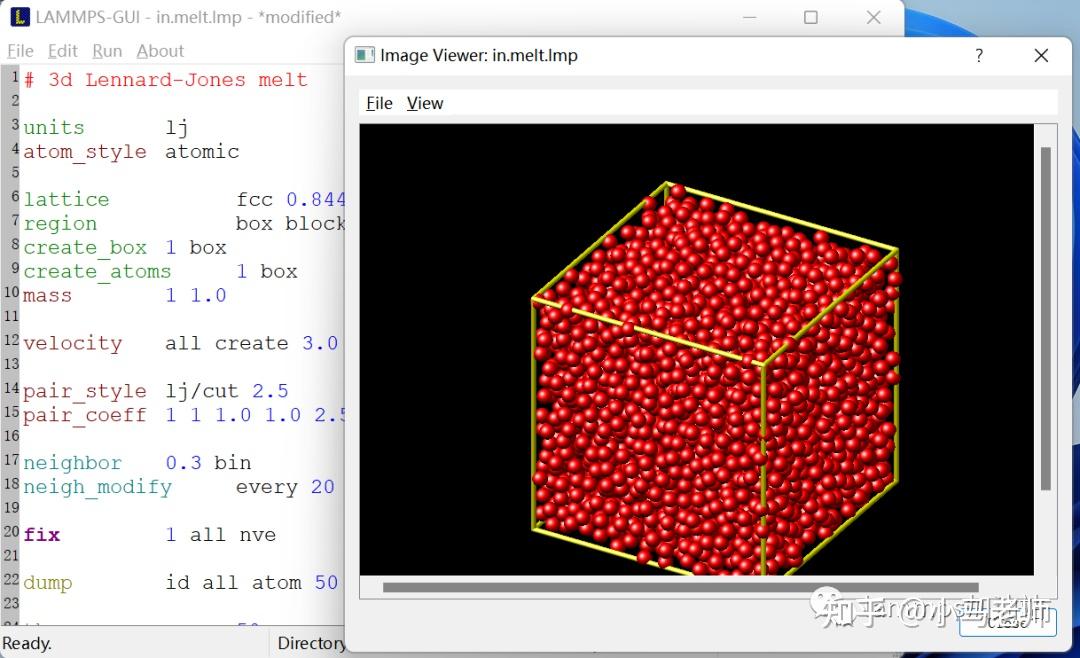Viewport: 1080px width, 658px height.
Task: Click the 'velocity' keyword on line 12
Action: click(x=72, y=343)
